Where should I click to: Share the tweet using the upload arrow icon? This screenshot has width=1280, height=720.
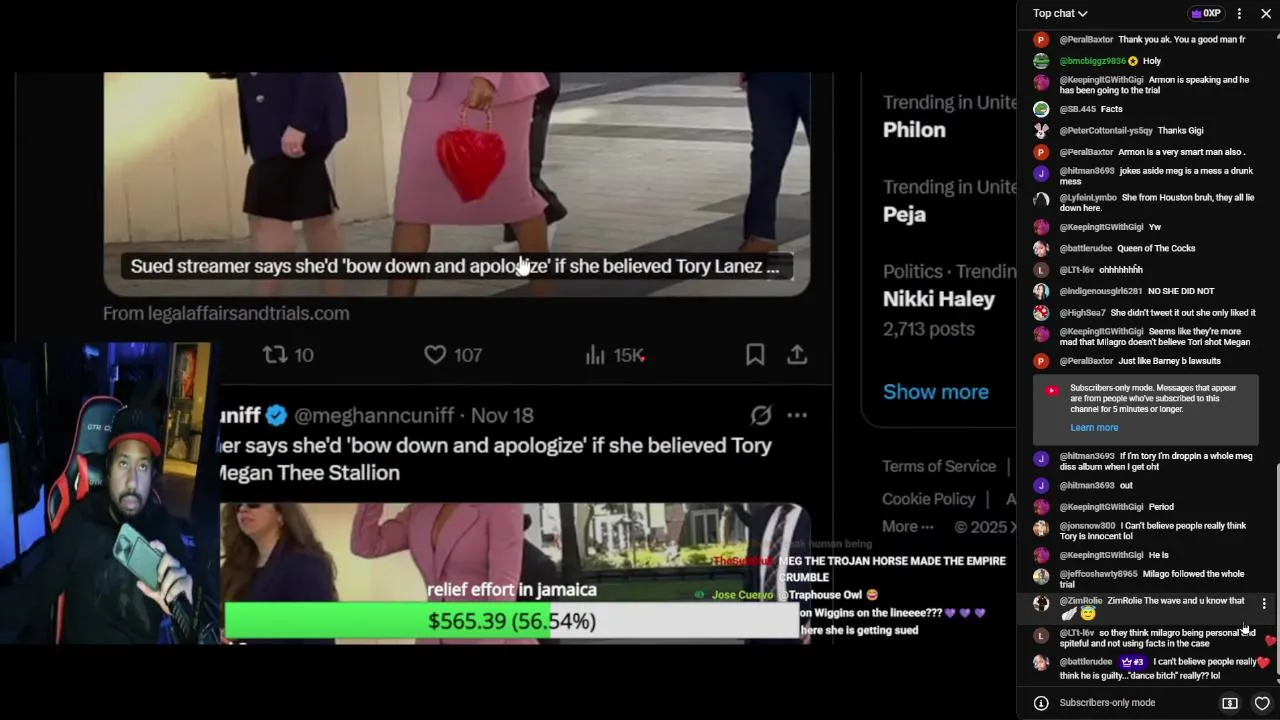(797, 354)
